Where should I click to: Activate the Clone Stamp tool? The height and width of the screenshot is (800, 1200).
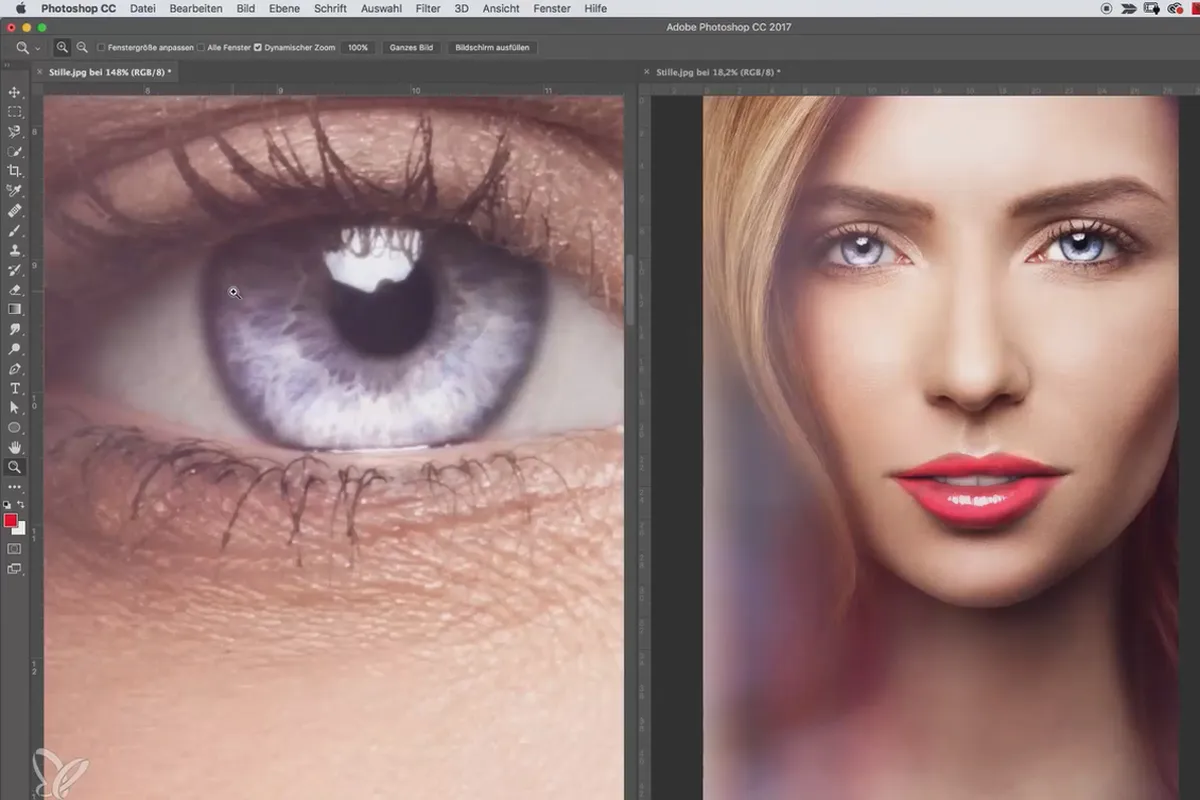[15, 250]
